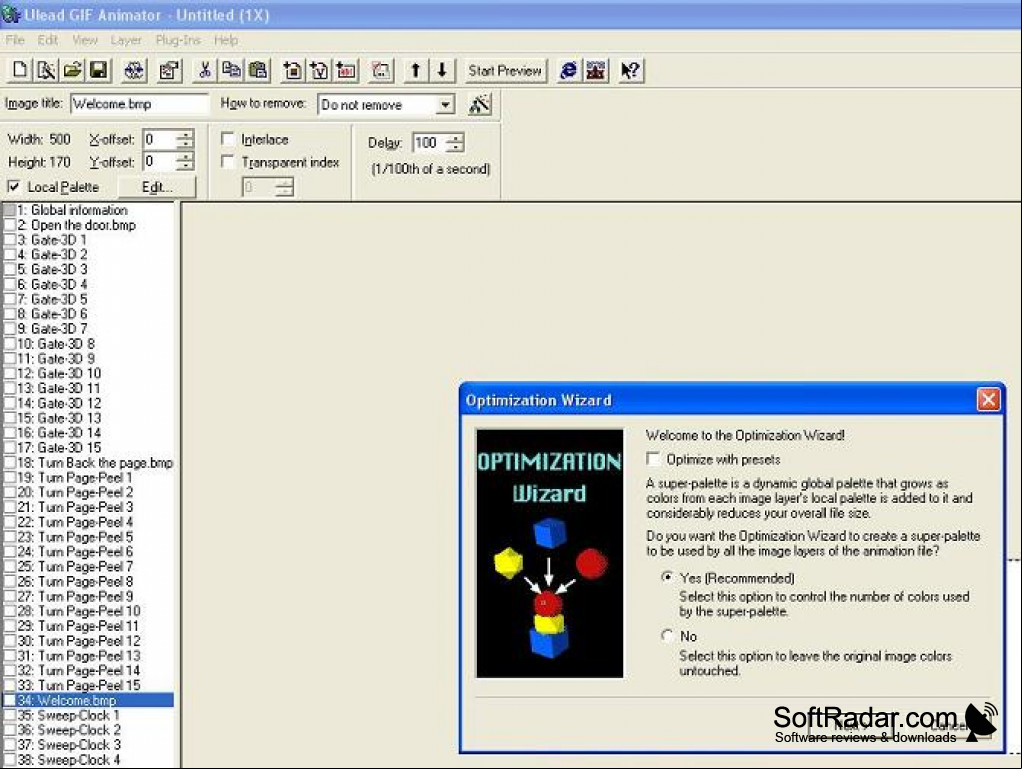Preview in Internet Explorer icon
Screen dimensions: 1022x769
568,70
